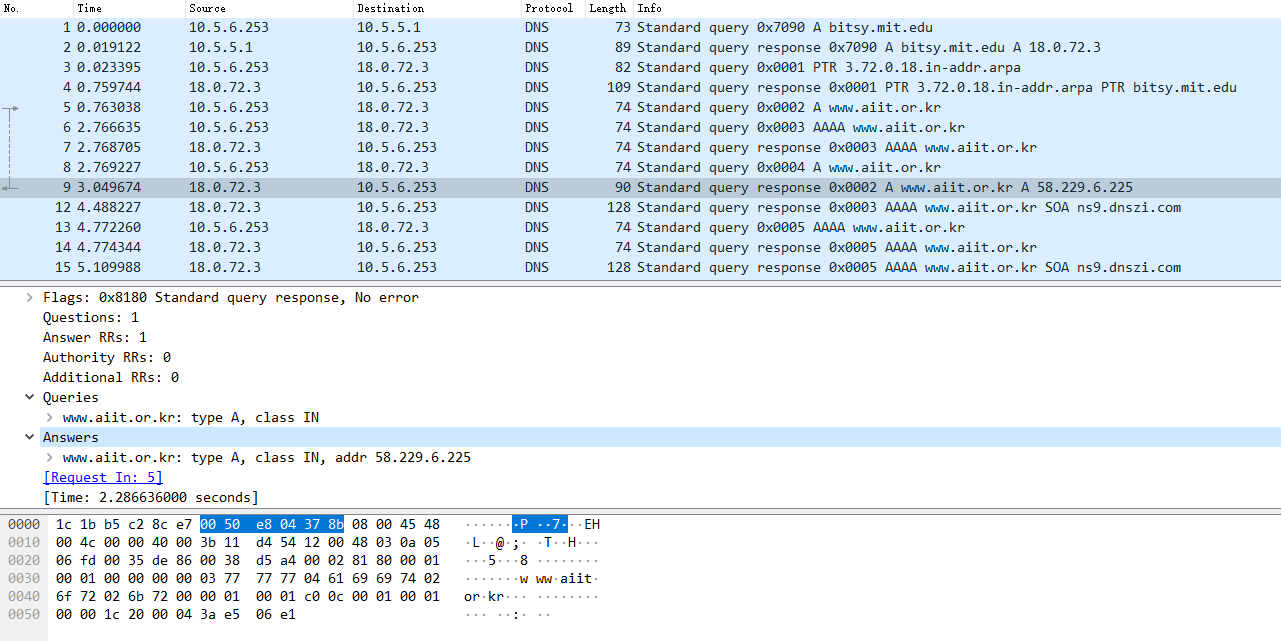Select the Answer RRs: 1 field
1281x641 pixels.
[x=95, y=337]
